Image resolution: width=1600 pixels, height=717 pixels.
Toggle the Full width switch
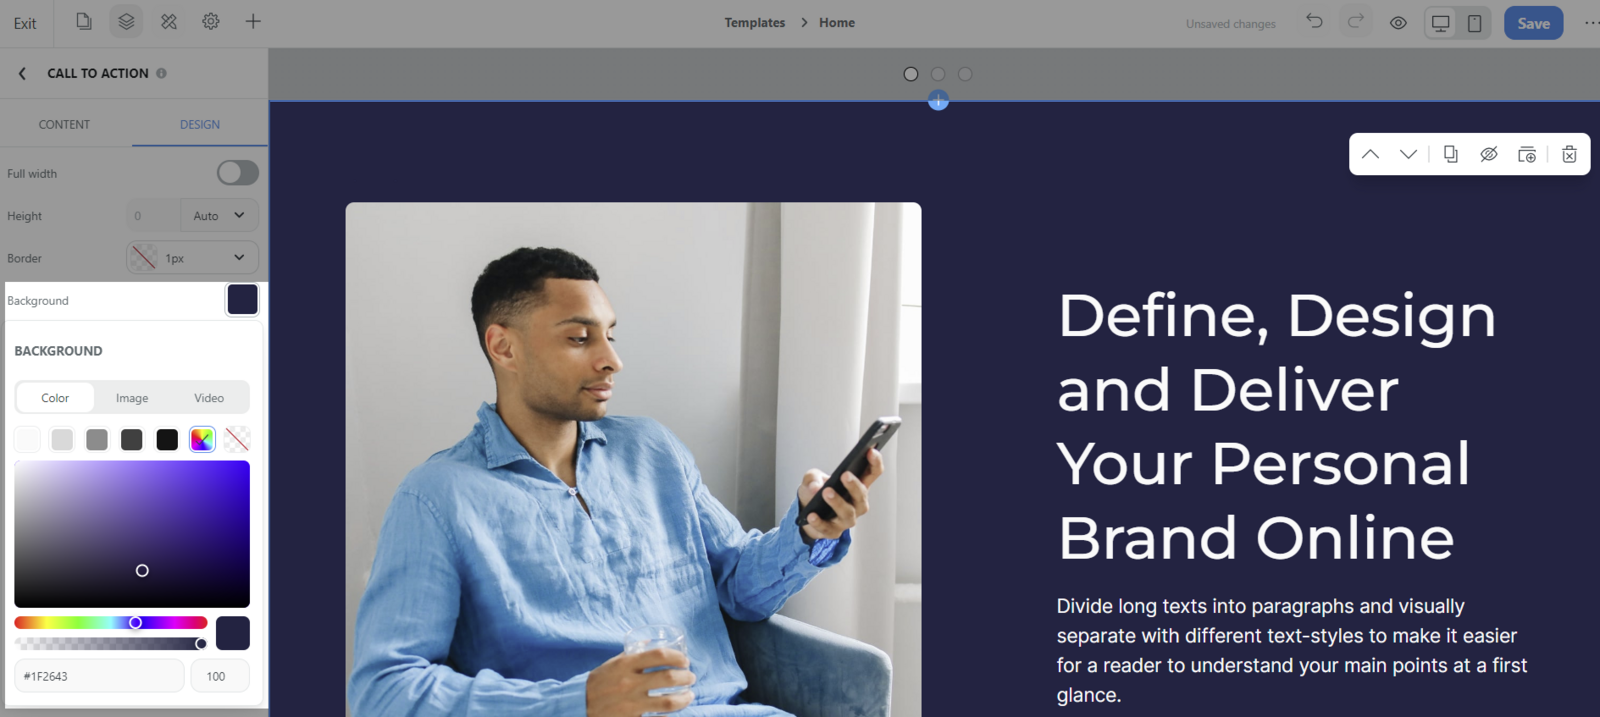tap(238, 172)
